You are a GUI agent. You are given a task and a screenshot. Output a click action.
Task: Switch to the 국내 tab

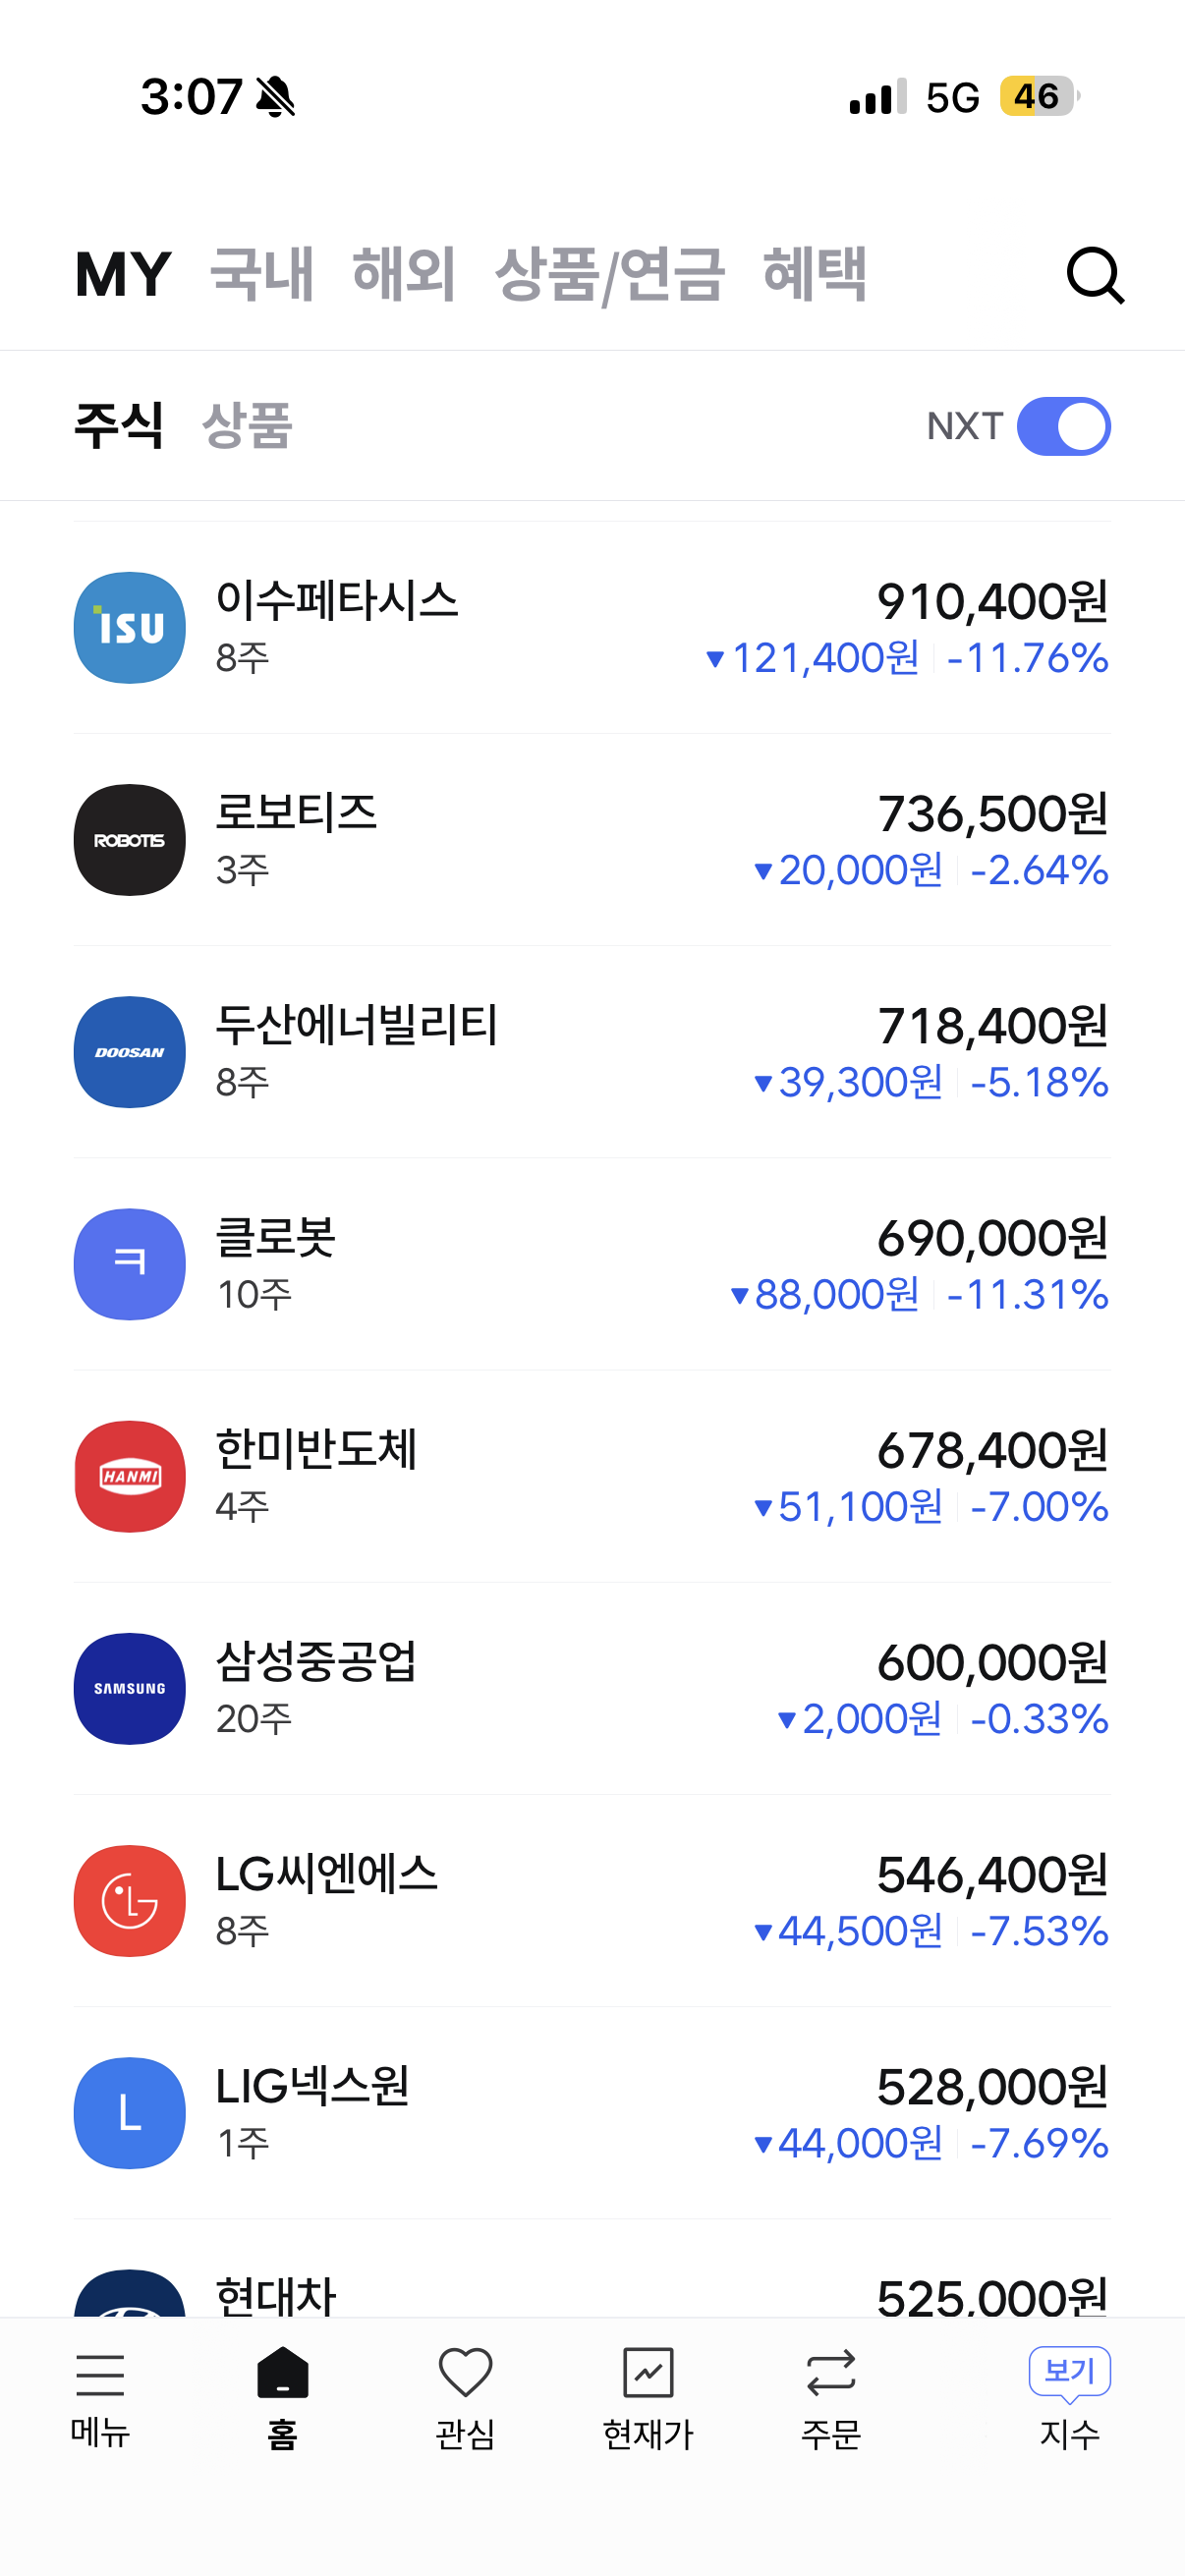262,274
